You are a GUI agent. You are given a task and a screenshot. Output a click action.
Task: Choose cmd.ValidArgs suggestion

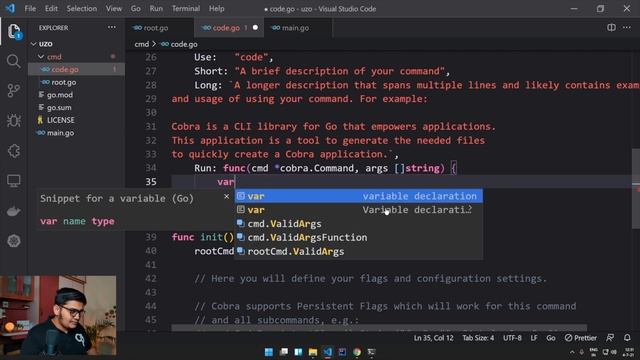point(358,224)
